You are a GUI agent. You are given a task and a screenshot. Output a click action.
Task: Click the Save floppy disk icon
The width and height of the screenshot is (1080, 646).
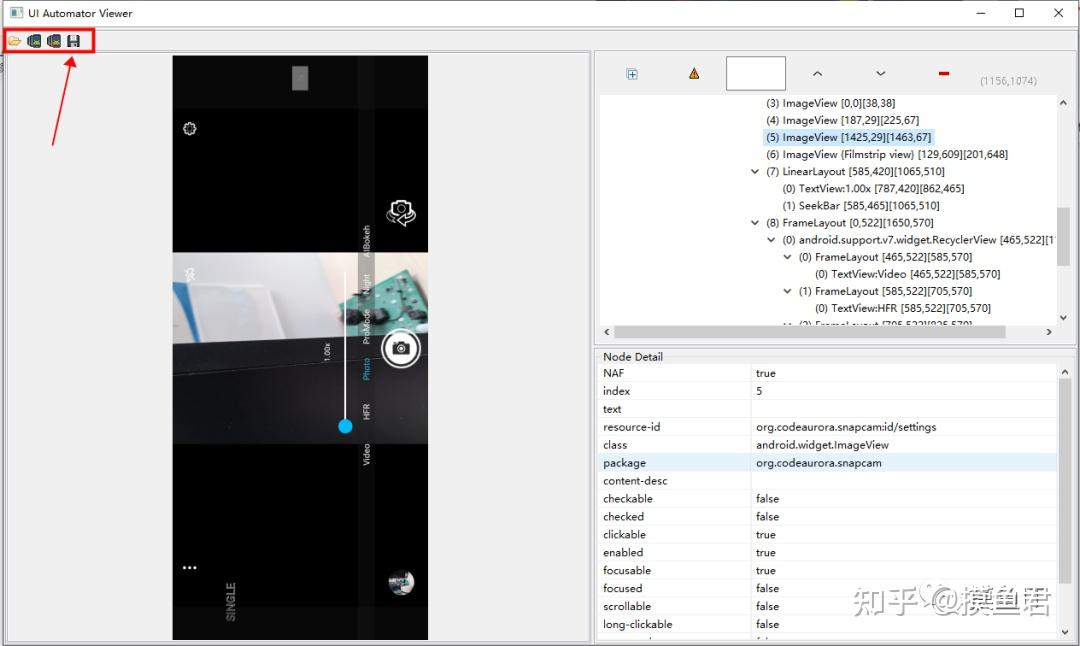point(73,41)
